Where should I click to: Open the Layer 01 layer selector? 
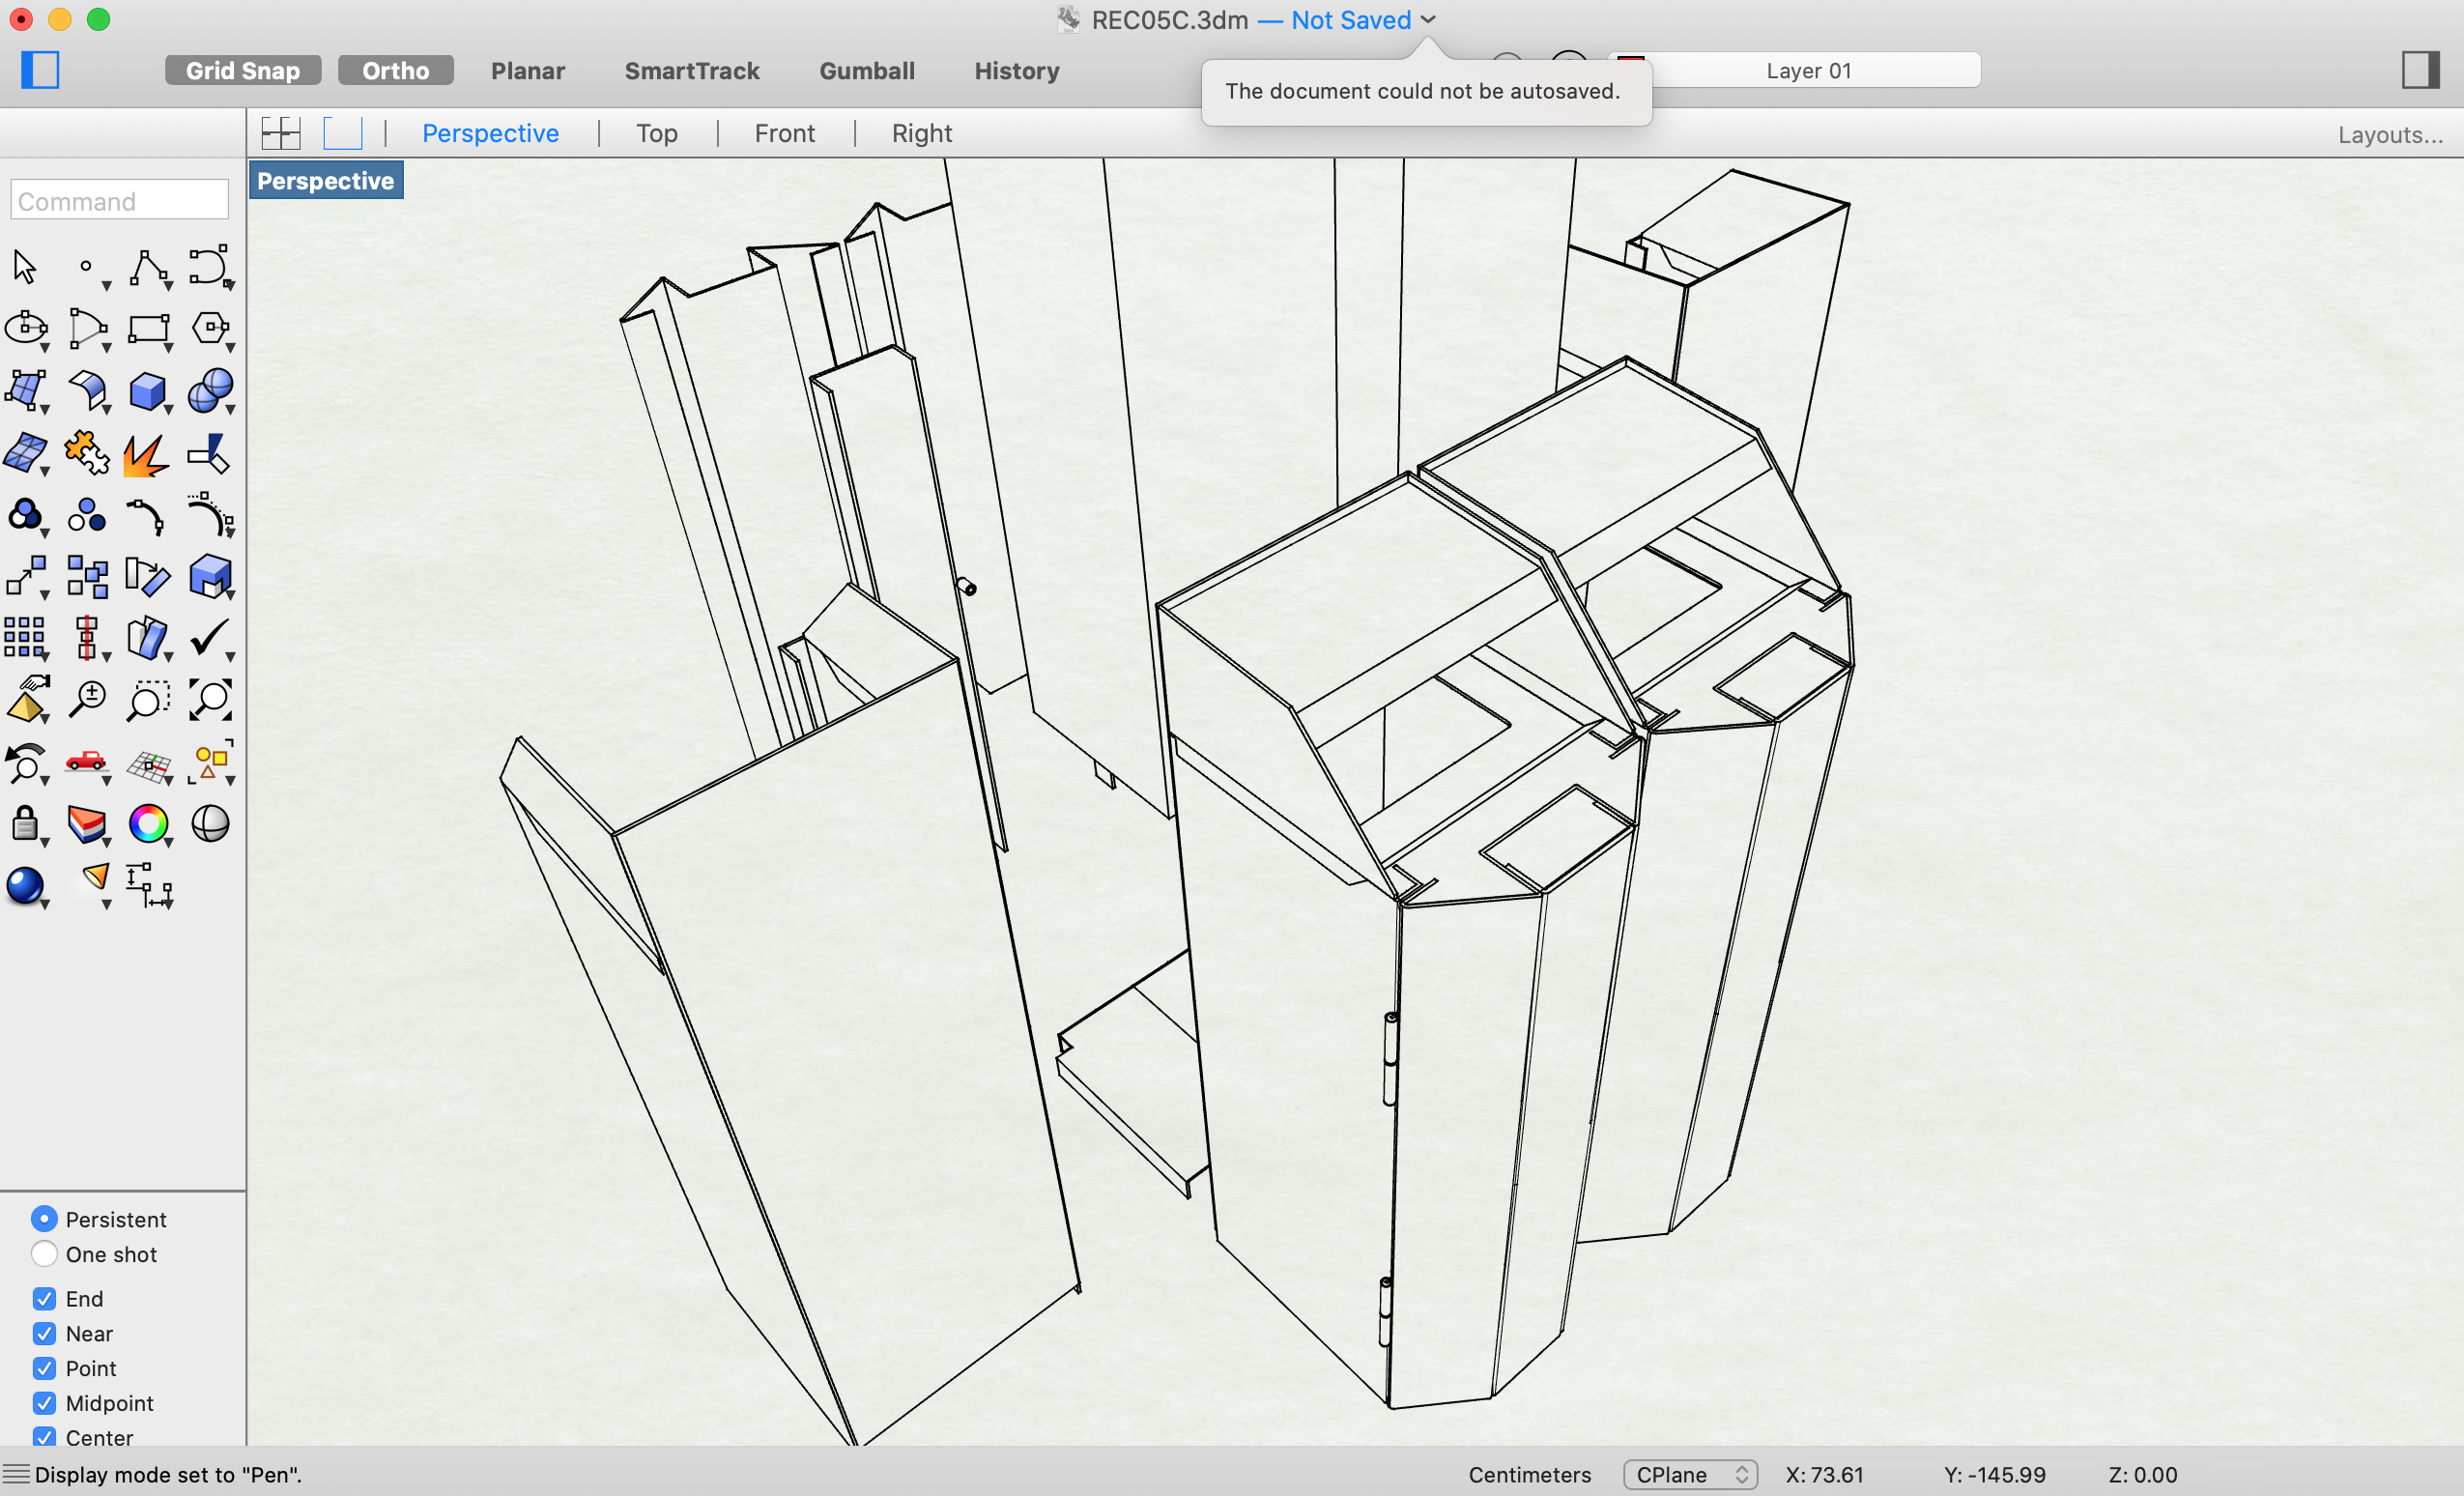tap(1807, 70)
